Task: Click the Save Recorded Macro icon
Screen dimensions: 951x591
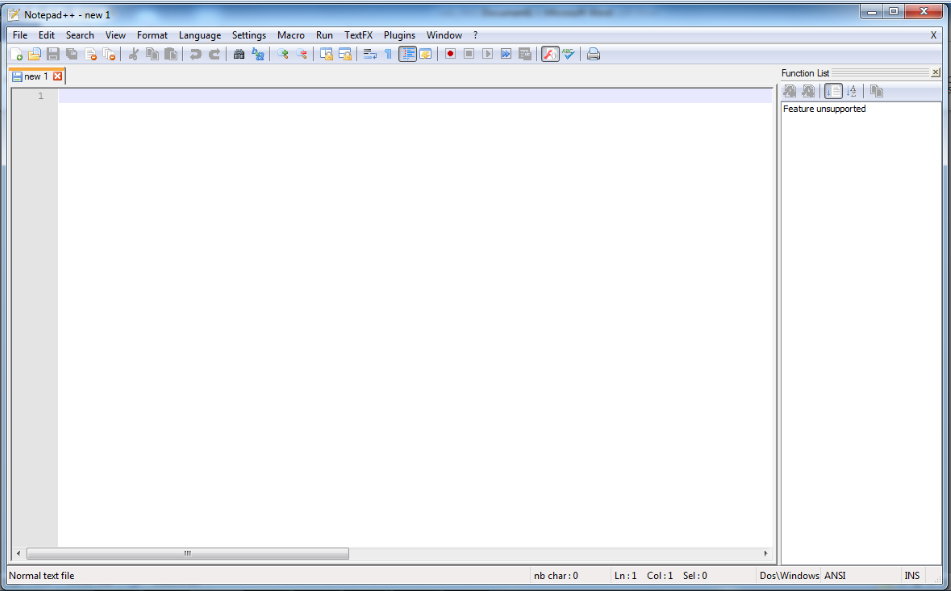Action: [x=525, y=54]
